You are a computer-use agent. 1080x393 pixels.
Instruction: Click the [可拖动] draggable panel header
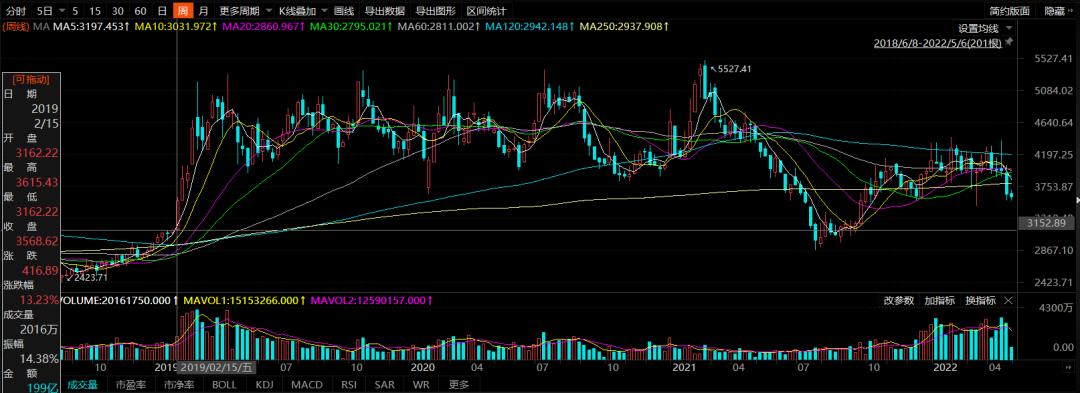[x=30, y=79]
